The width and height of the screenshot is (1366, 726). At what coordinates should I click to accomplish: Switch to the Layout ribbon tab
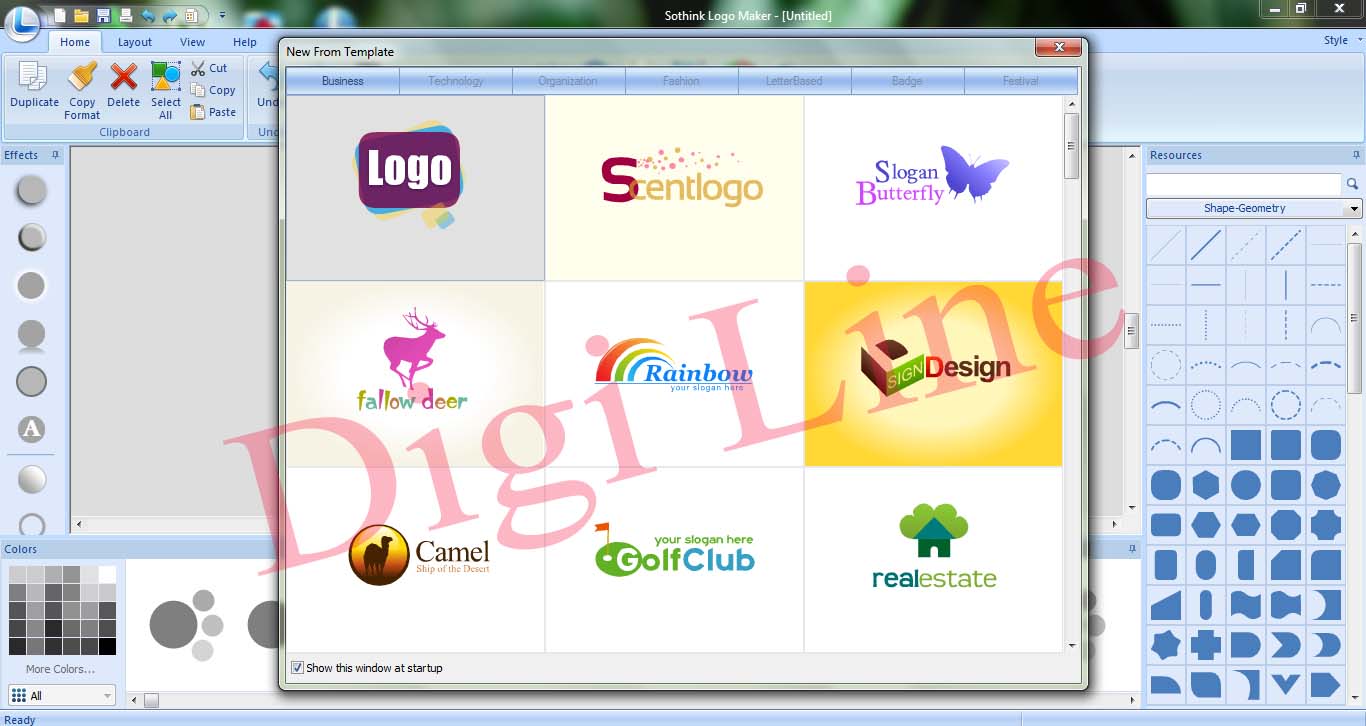pyautogui.click(x=135, y=42)
